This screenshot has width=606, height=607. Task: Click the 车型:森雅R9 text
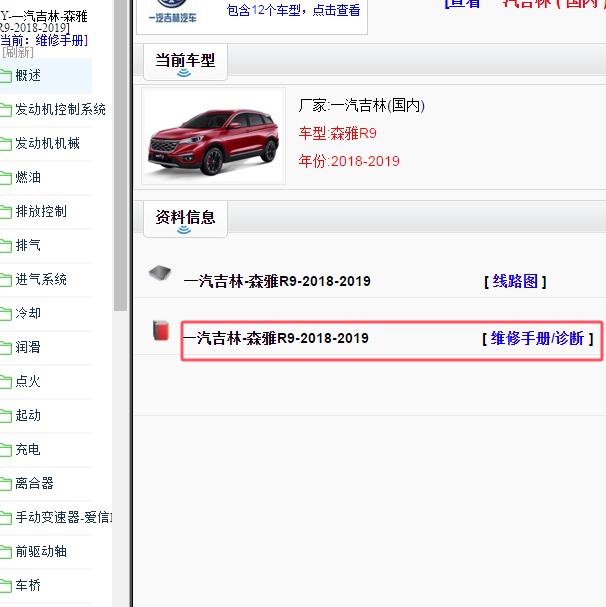338,134
